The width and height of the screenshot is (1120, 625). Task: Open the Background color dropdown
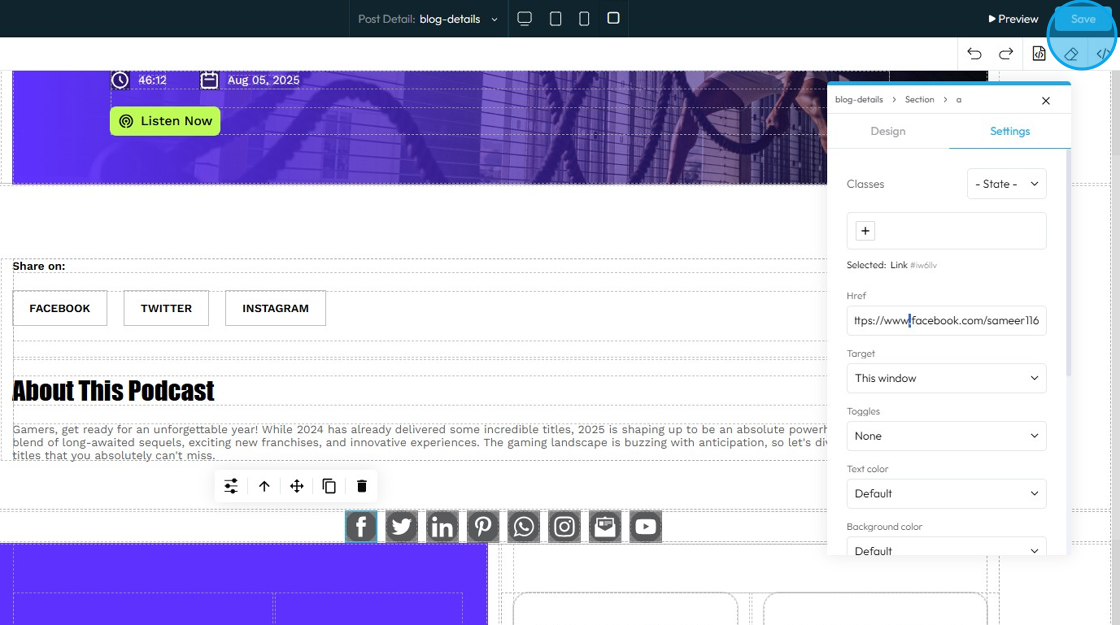pyautogui.click(x=946, y=547)
